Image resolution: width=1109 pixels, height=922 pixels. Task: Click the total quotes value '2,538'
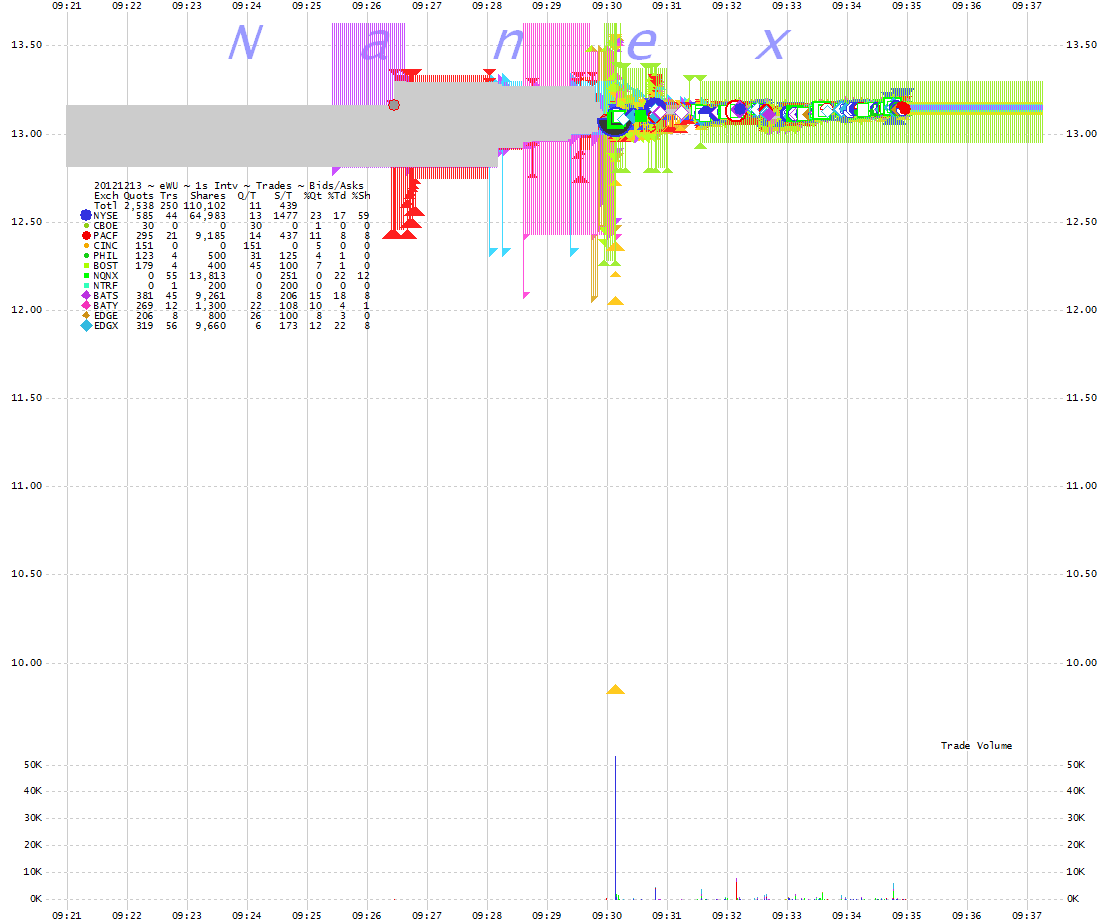(x=139, y=206)
